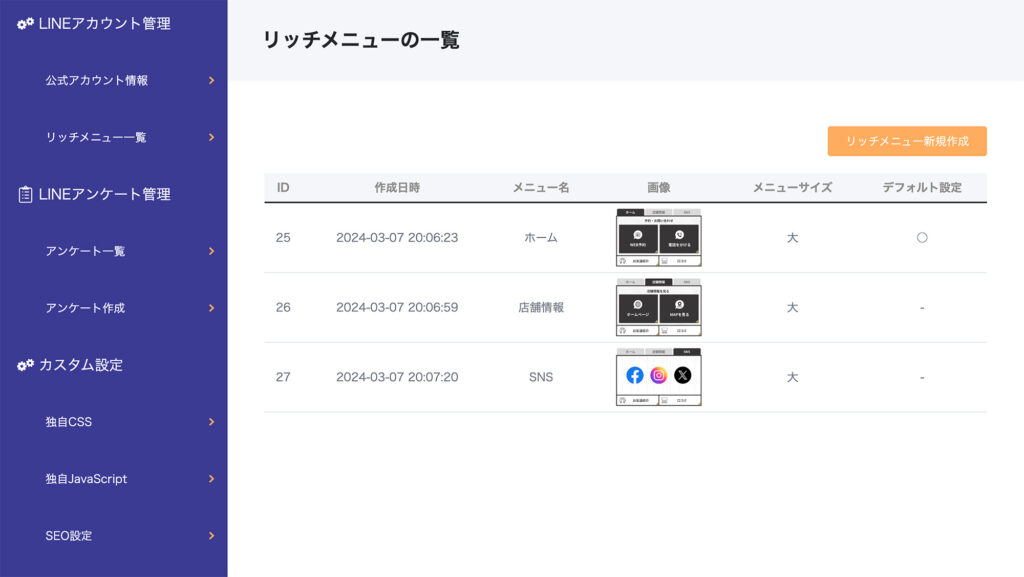Screen dimensions: 1024x577
Task: Open the 店舗情報 rich menu thumbnail image
Action: 658,307
